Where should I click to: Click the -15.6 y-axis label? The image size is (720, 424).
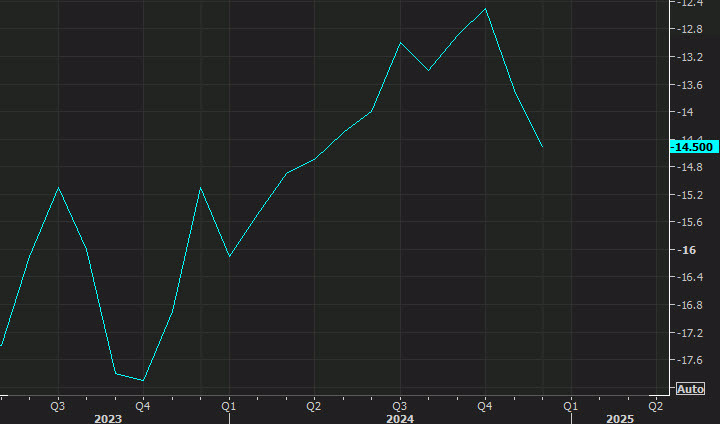point(690,222)
